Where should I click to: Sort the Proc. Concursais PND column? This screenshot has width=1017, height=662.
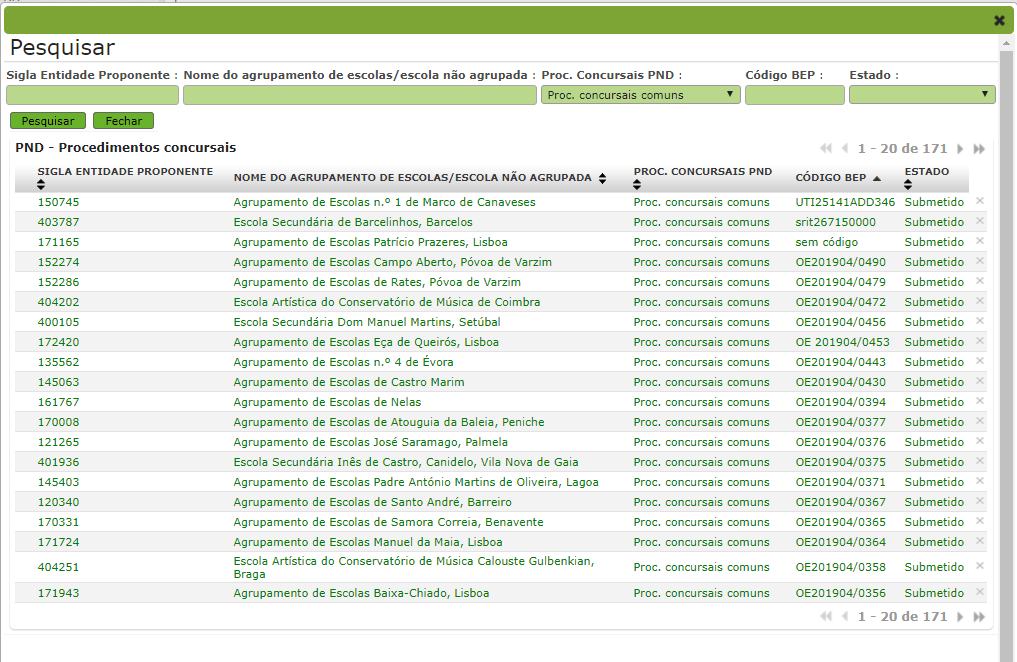click(x=636, y=184)
